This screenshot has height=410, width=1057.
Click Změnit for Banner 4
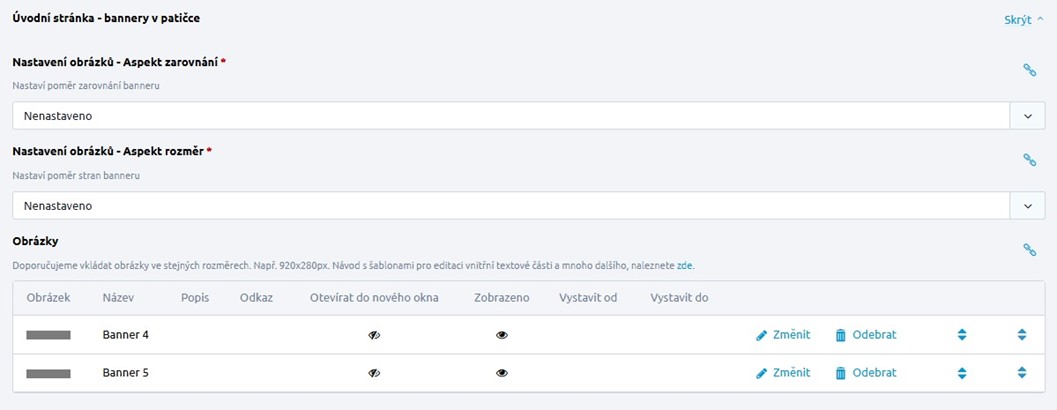(783, 335)
